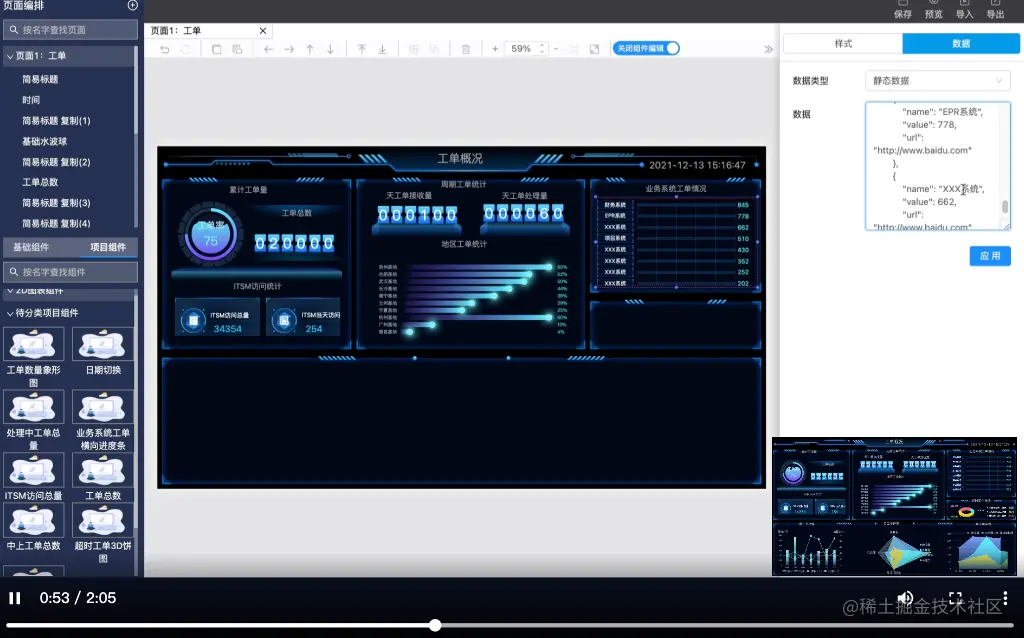
Task: Click 导出 export button in header
Action: [995, 10]
